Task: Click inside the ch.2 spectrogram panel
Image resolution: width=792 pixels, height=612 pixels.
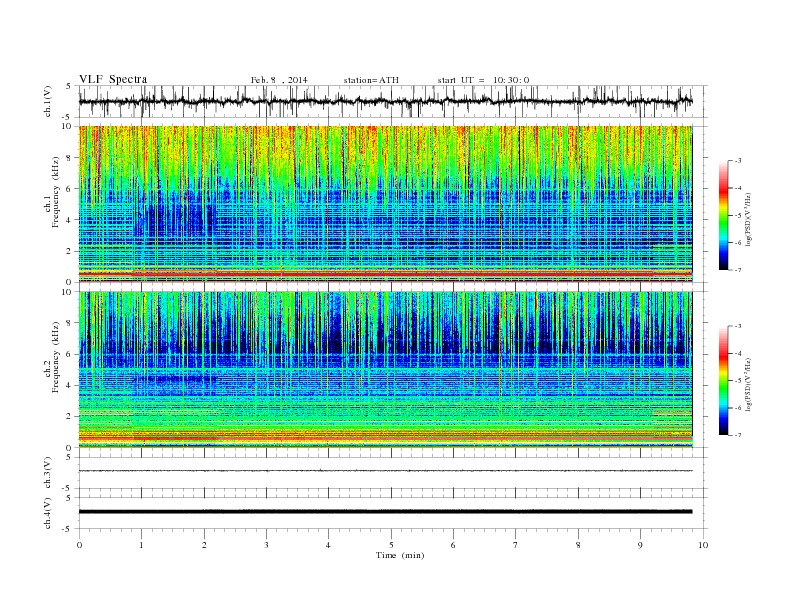Action: click(385, 370)
